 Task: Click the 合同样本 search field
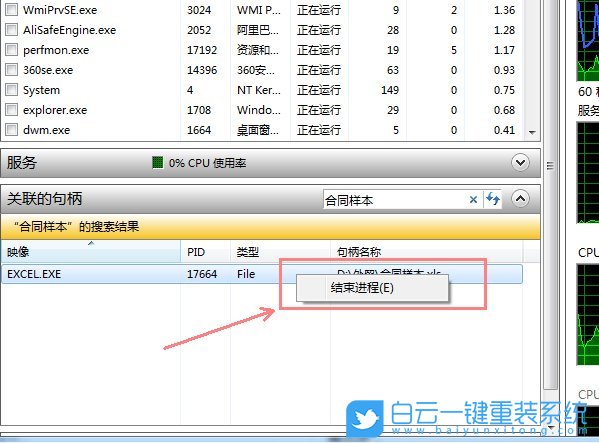(395, 200)
